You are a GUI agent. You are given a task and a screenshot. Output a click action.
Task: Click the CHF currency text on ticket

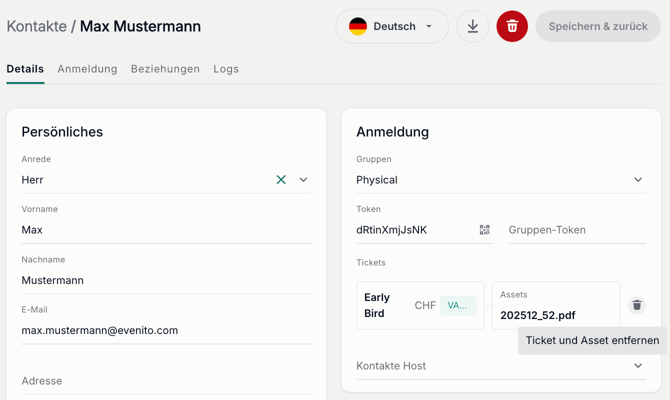pyautogui.click(x=425, y=306)
